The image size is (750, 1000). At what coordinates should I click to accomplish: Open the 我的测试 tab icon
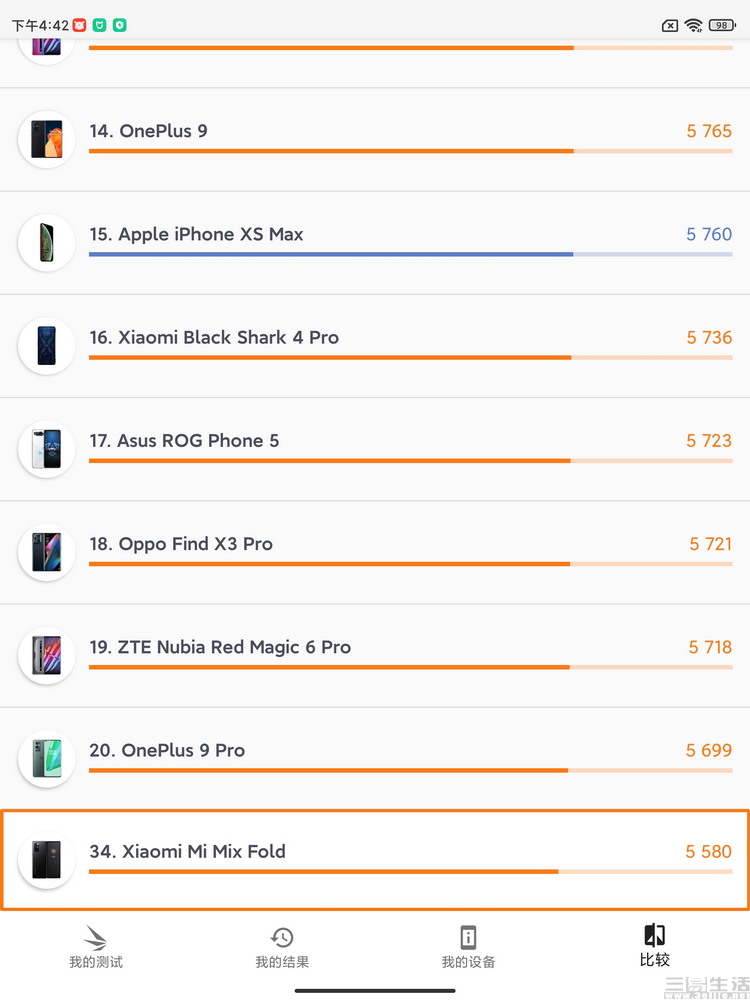95,937
